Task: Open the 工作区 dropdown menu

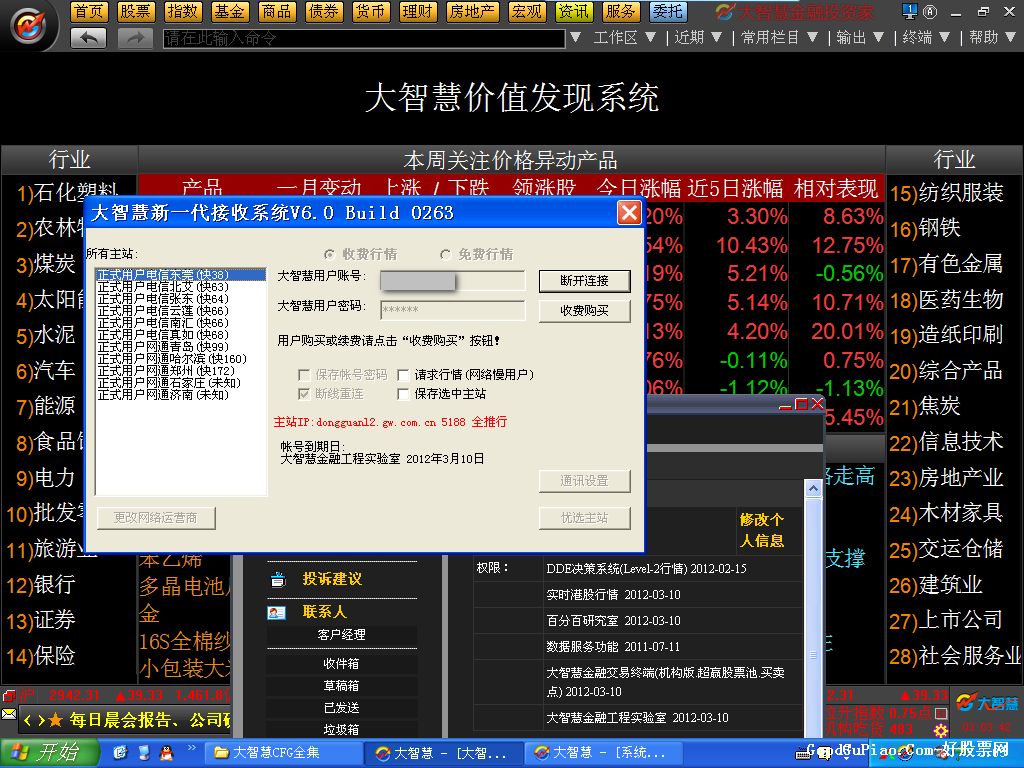Action: tap(624, 38)
